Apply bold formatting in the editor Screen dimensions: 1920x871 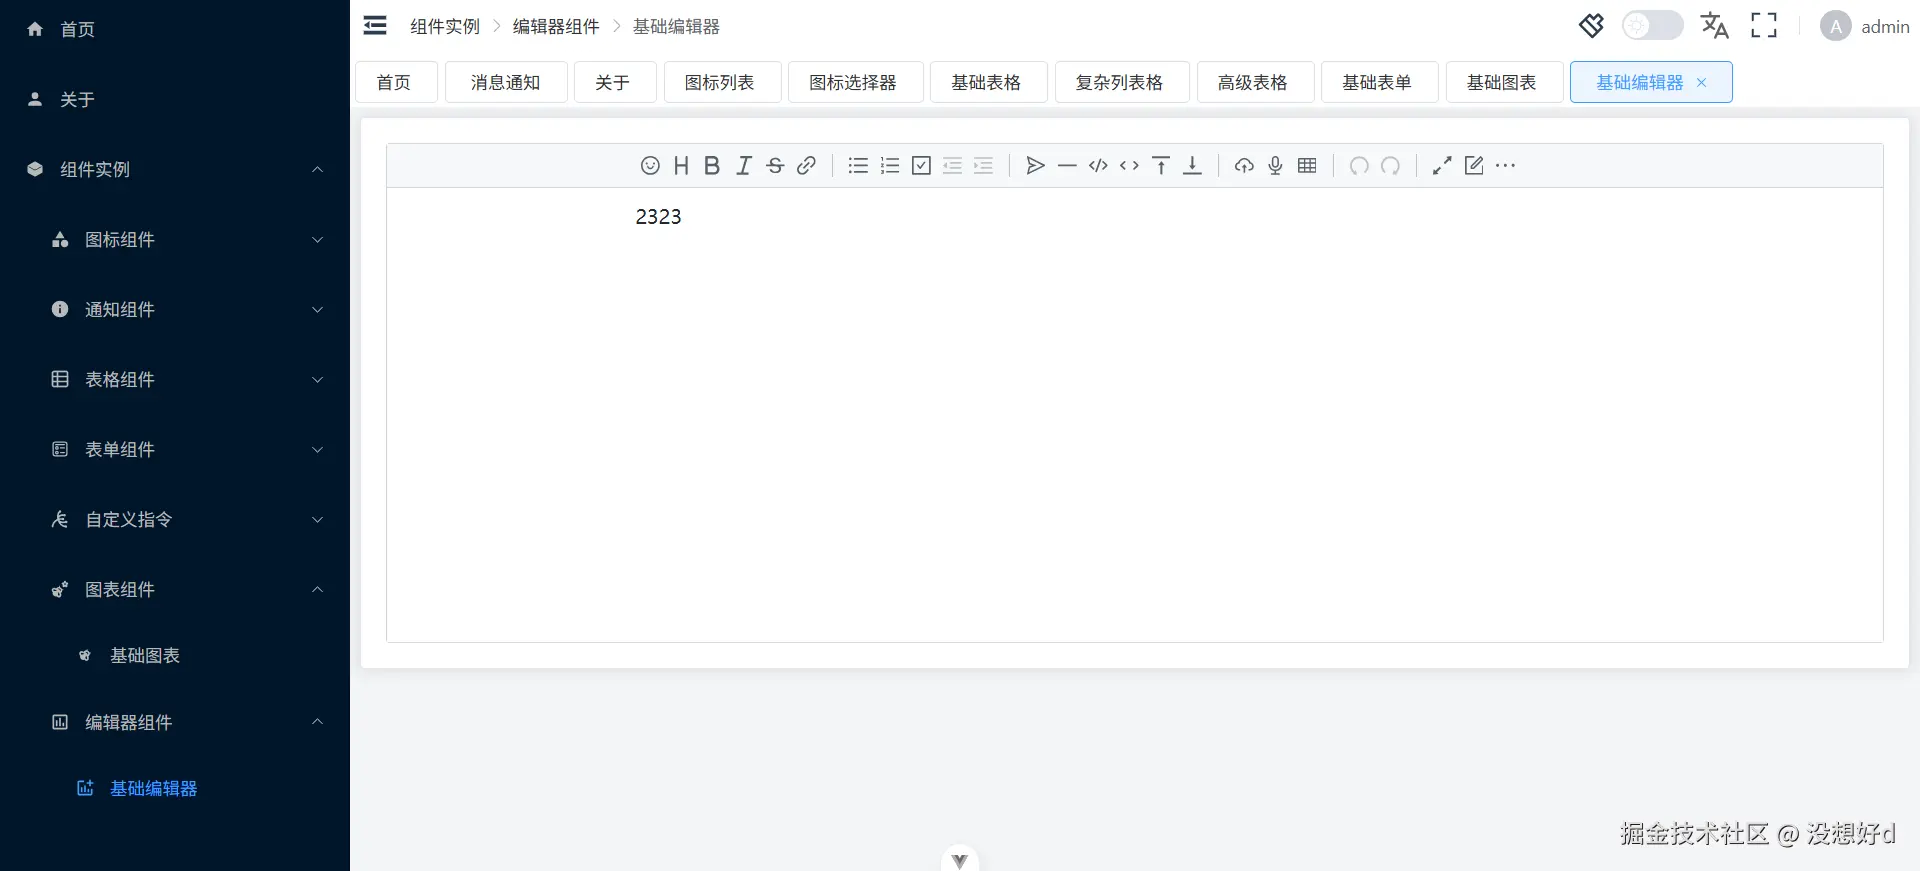712,166
